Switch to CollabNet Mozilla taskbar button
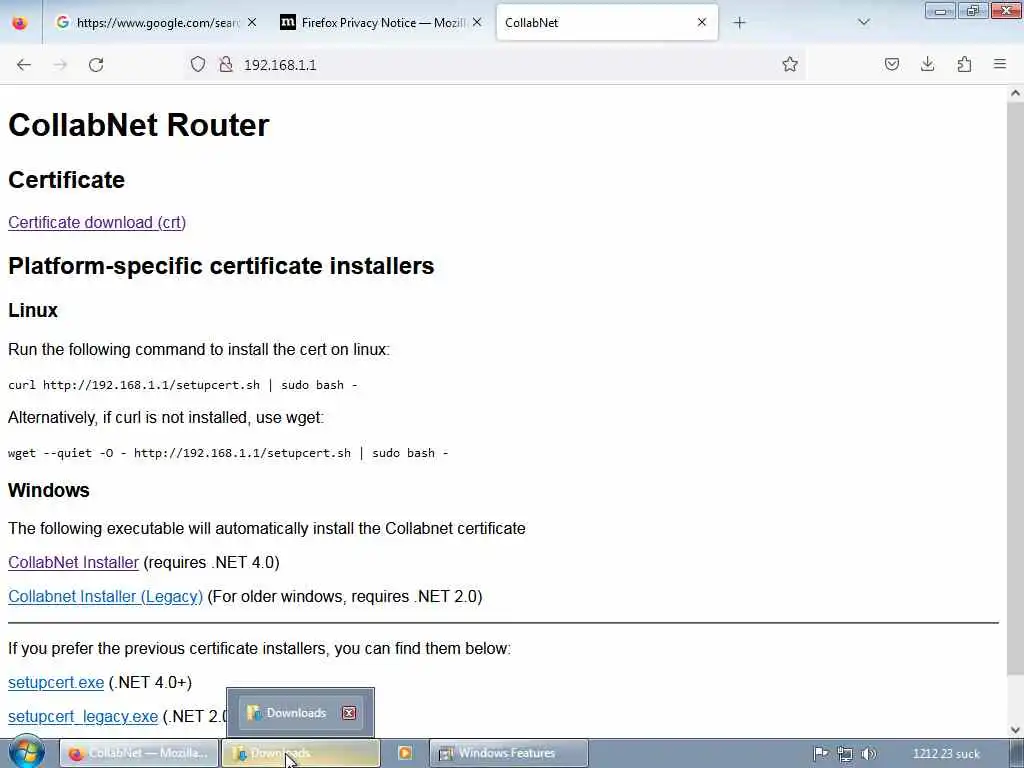 click(x=138, y=753)
